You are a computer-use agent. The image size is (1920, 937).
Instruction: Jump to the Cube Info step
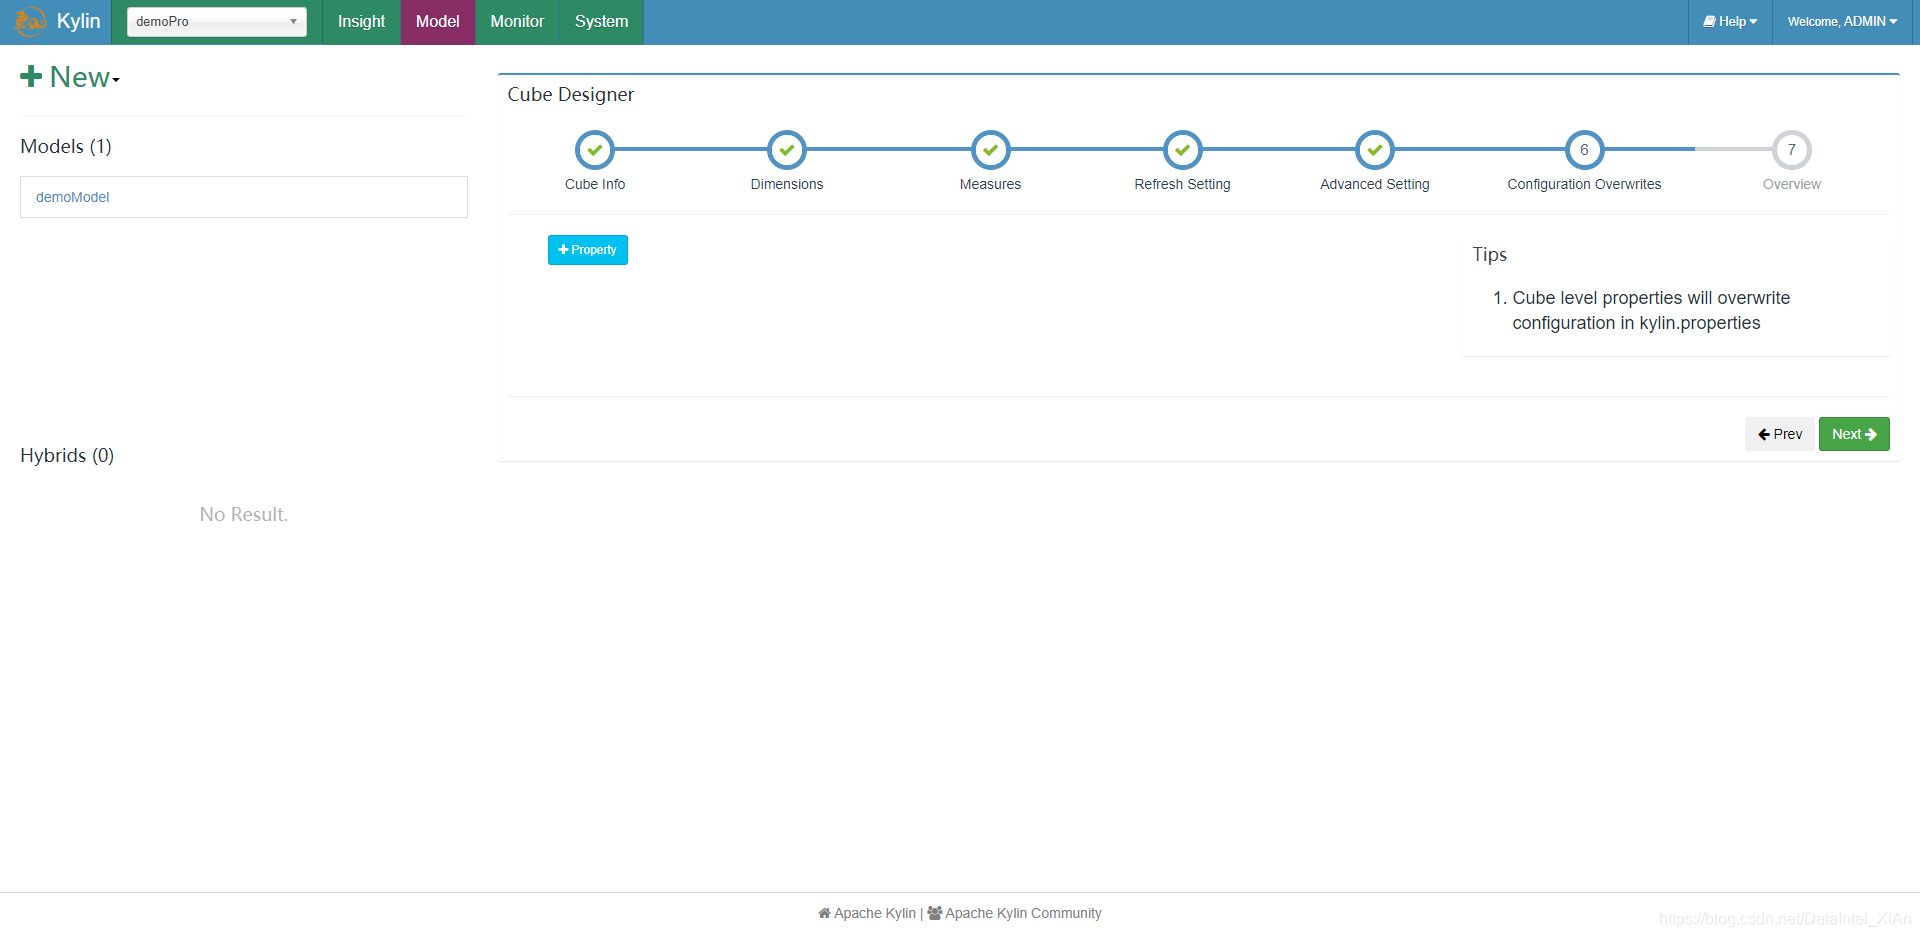pyautogui.click(x=595, y=150)
